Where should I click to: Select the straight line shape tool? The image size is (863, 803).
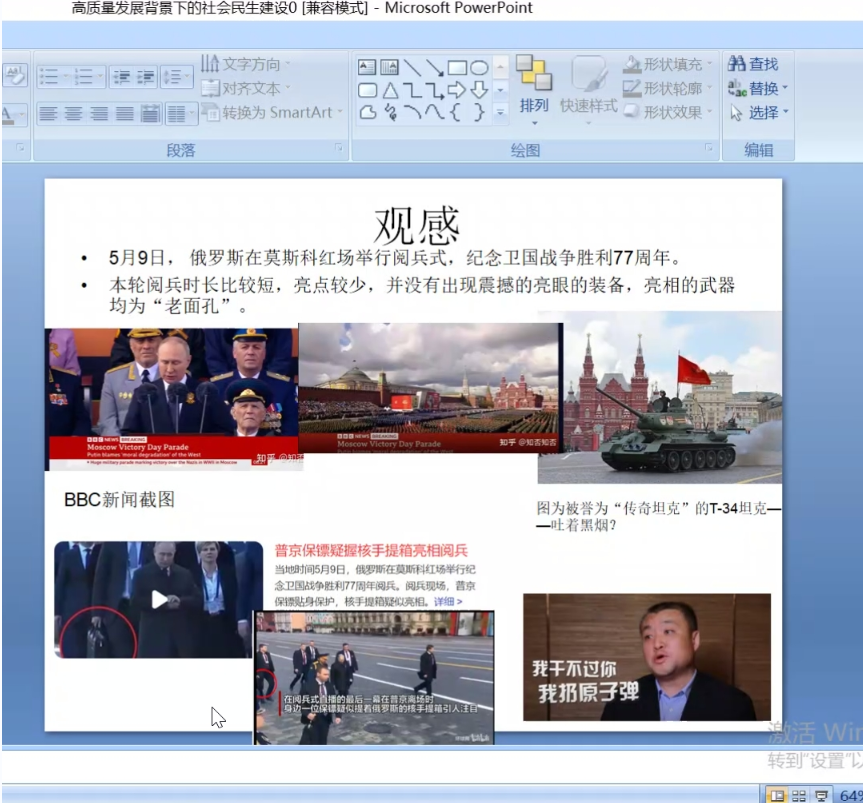412,68
